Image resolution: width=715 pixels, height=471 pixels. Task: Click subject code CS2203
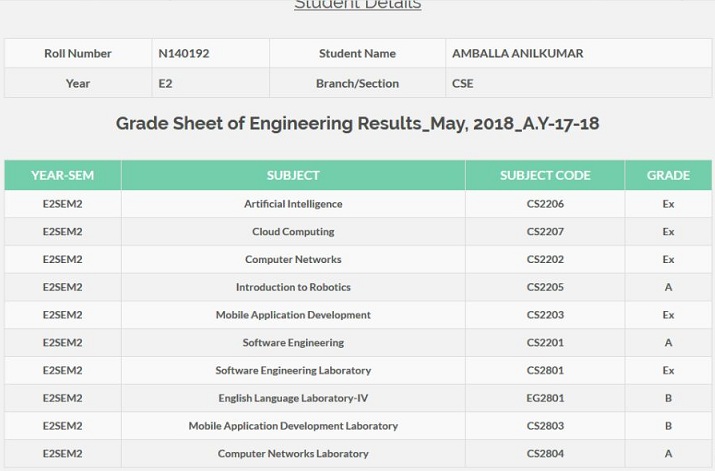(545, 315)
